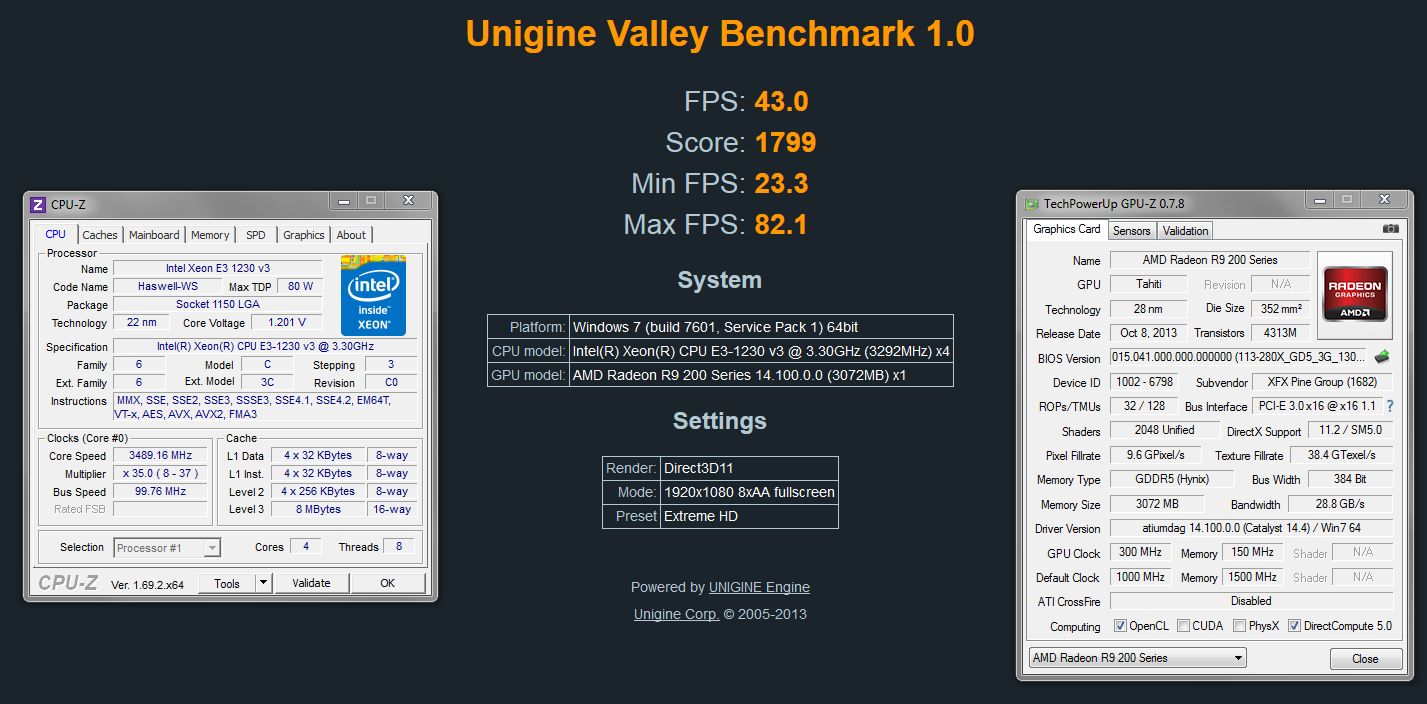Toggle the PhysX checkbox in GPU-Z
1427x704 pixels.
pyautogui.click(x=1240, y=626)
